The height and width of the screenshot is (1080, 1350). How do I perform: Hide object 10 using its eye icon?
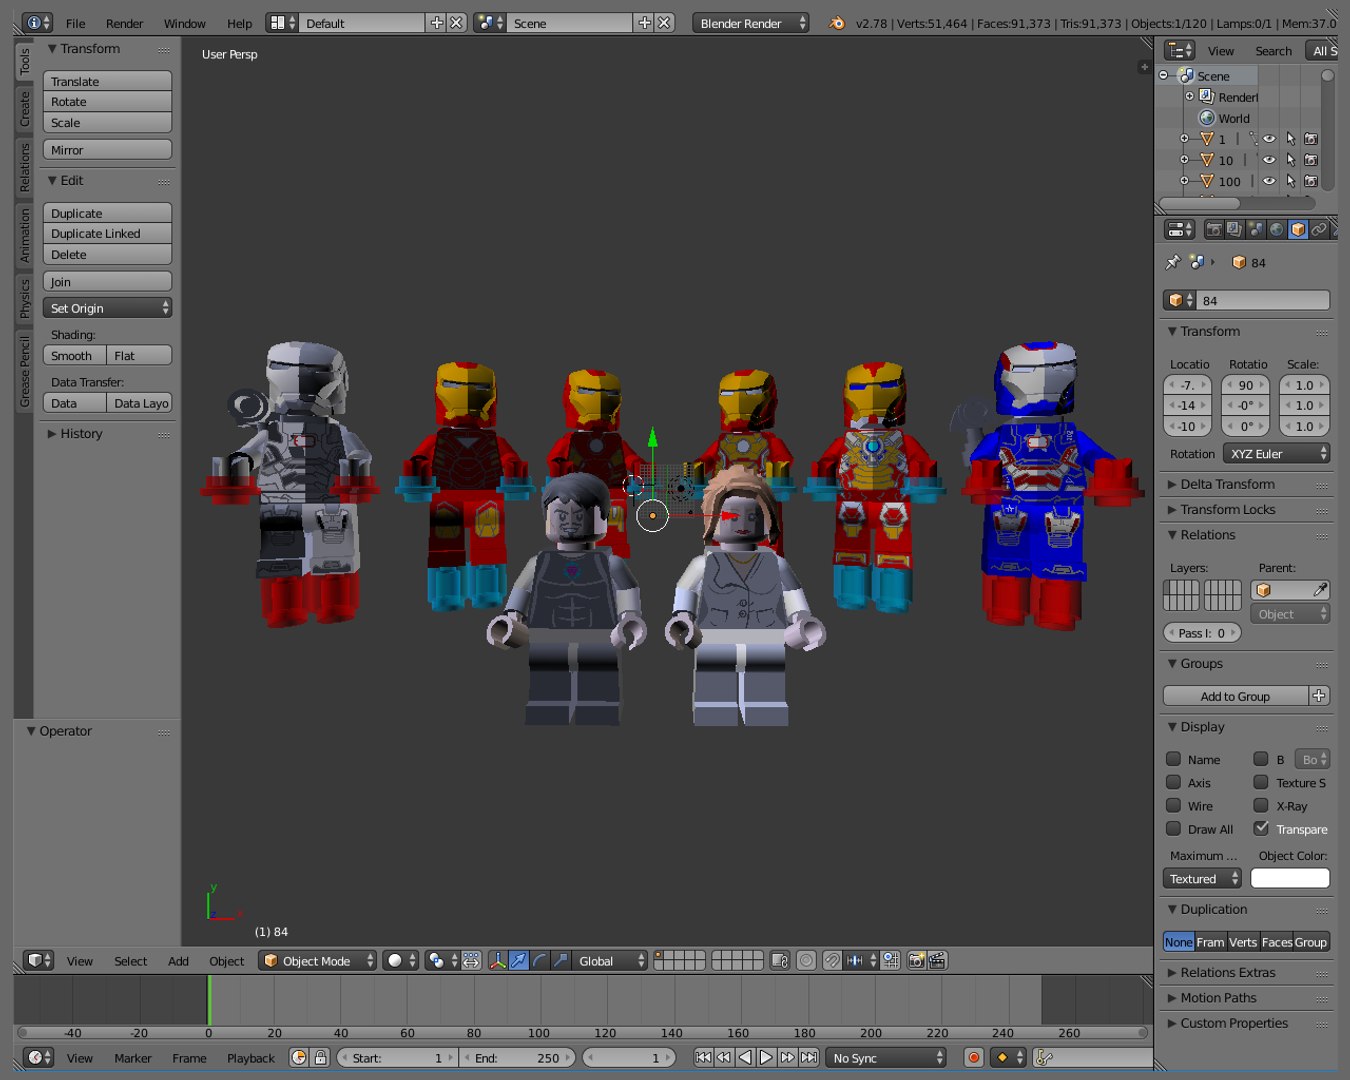(1269, 160)
